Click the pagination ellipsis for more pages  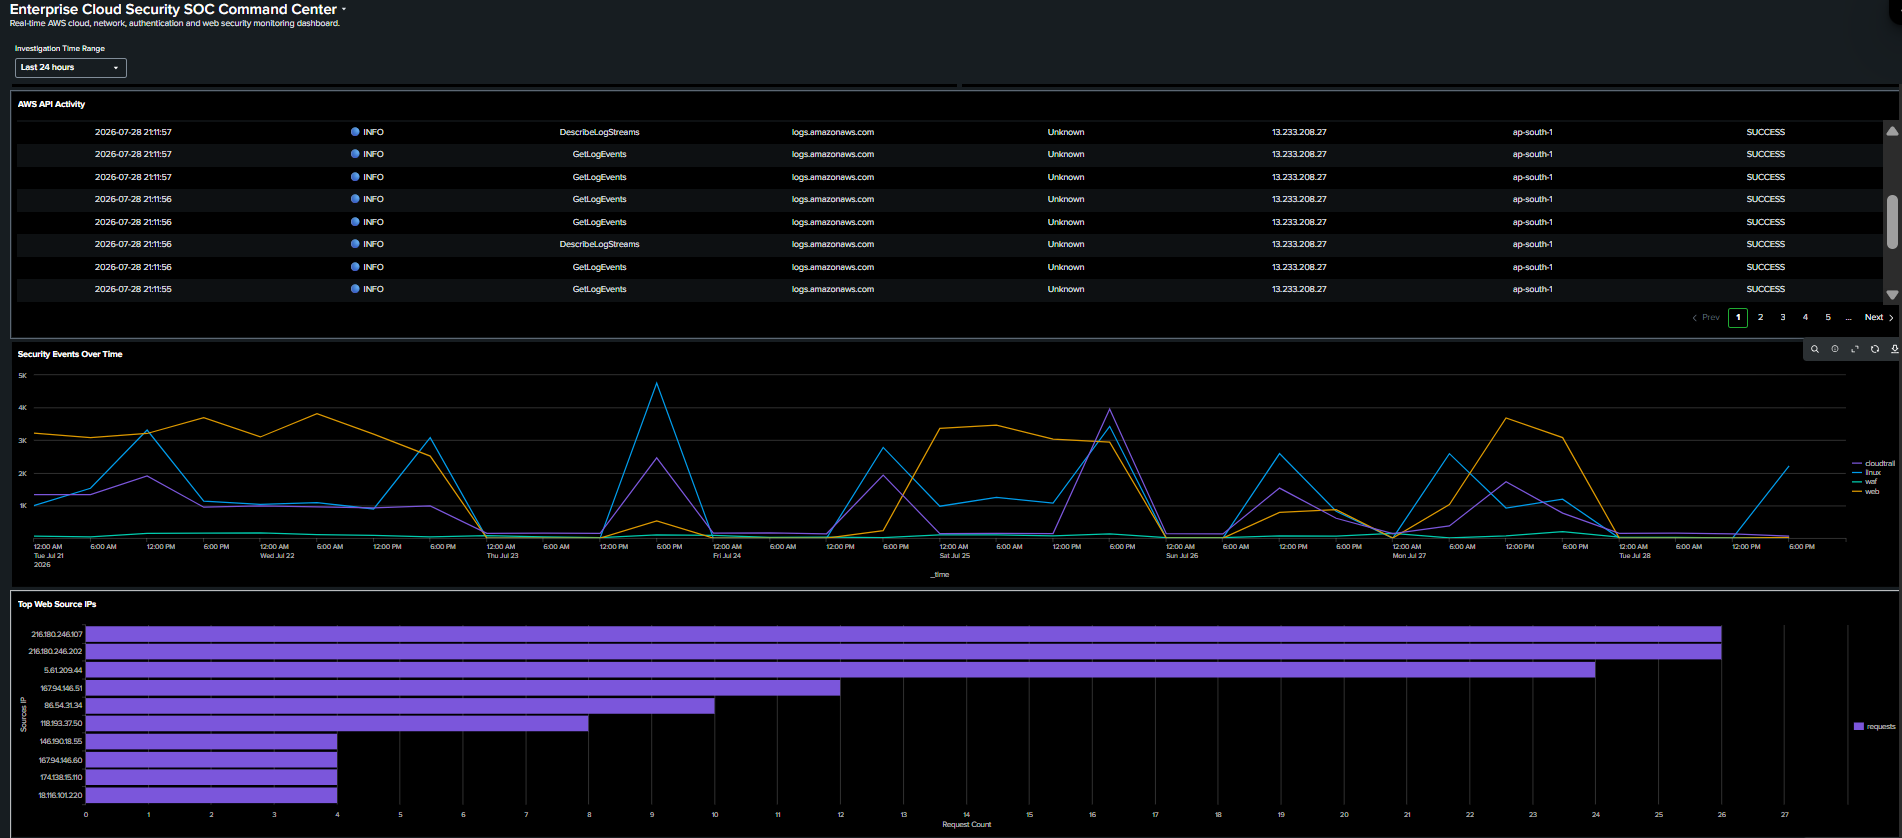coord(1848,317)
